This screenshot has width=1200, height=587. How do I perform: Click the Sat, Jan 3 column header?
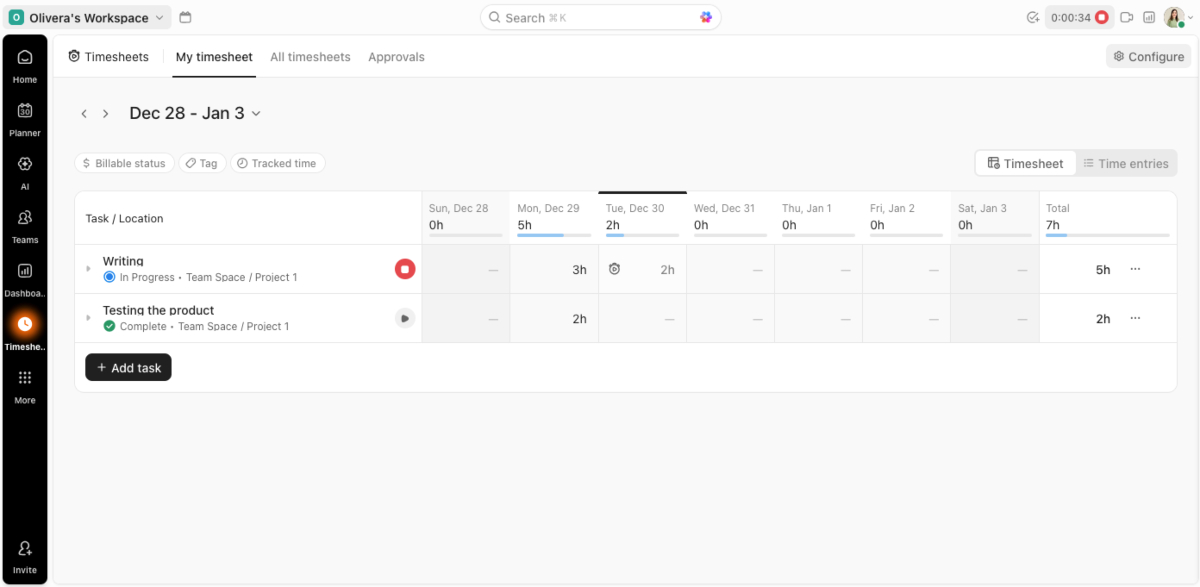tap(994, 217)
